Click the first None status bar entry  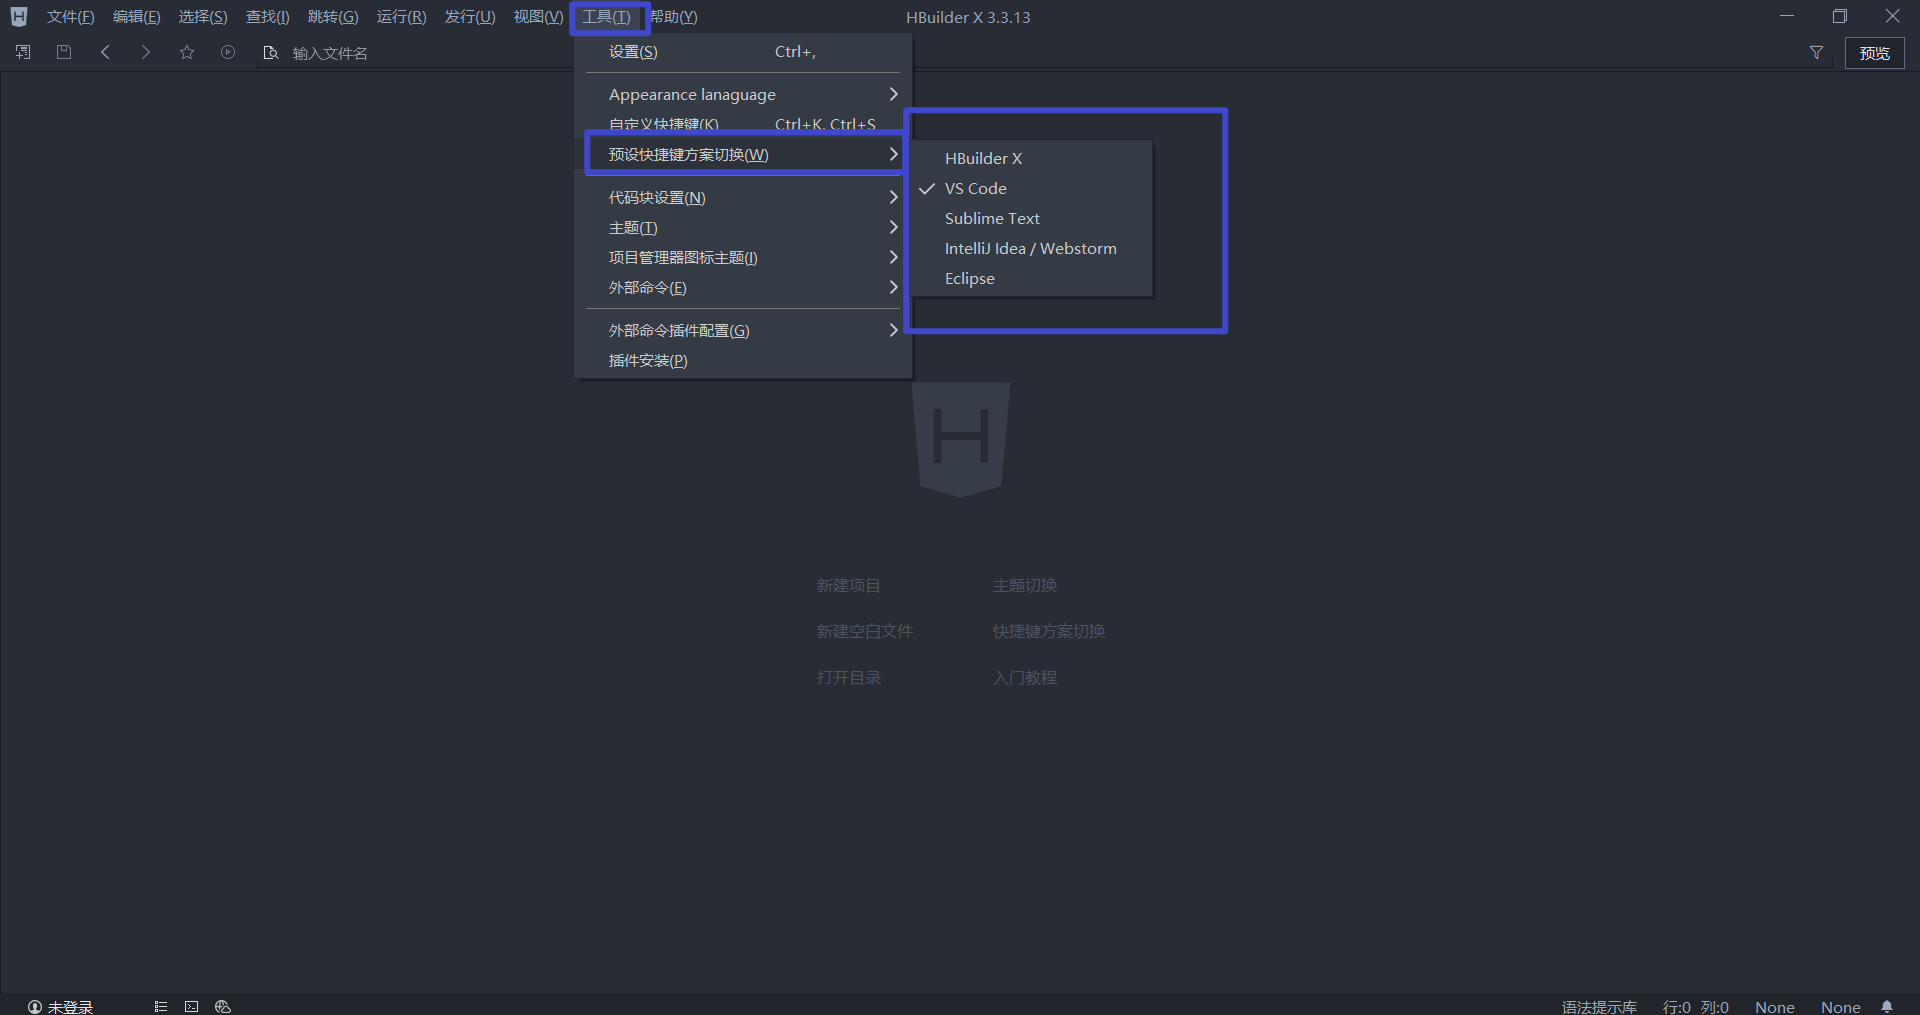pyautogui.click(x=1774, y=1007)
